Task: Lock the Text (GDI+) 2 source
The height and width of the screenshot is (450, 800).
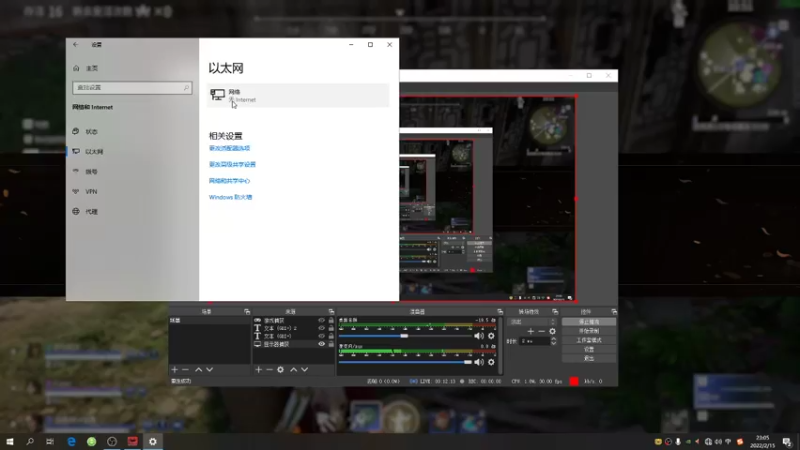Action: tap(331, 328)
